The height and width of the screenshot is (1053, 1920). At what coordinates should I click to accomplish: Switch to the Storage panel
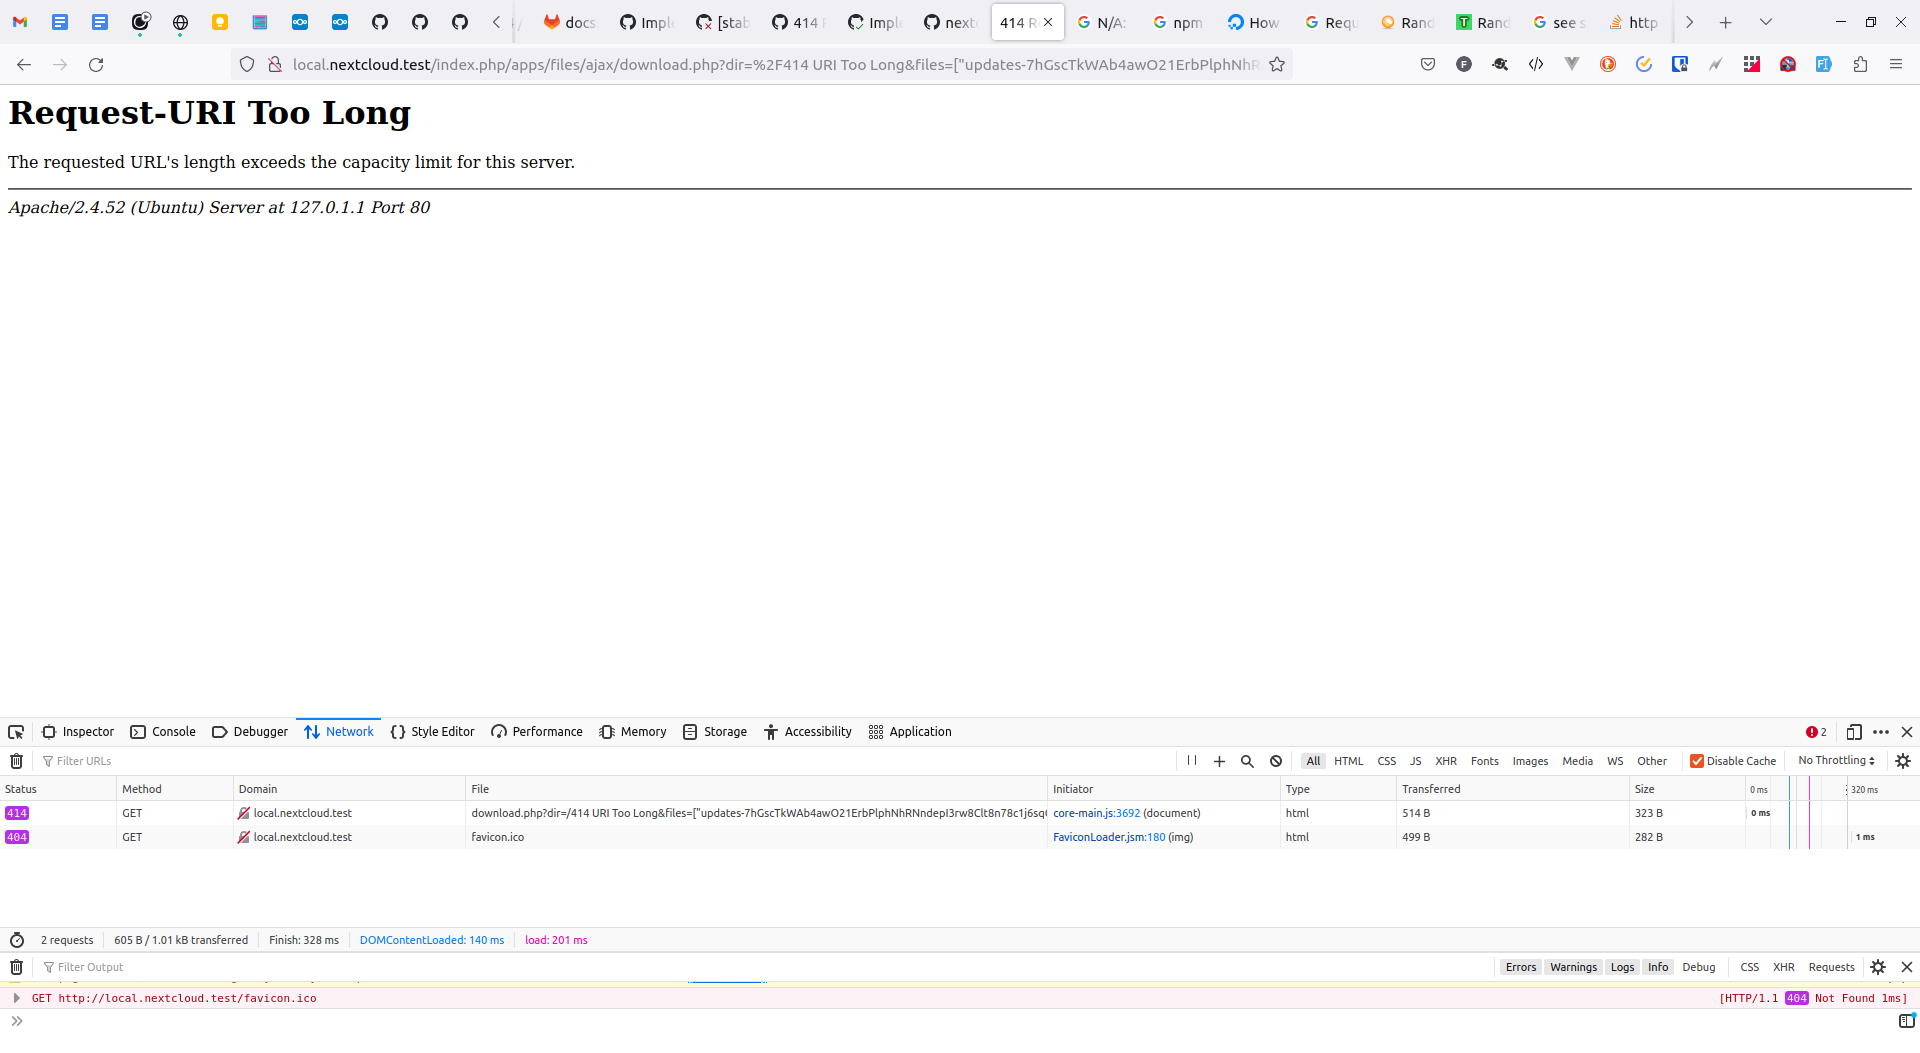pyautogui.click(x=725, y=731)
